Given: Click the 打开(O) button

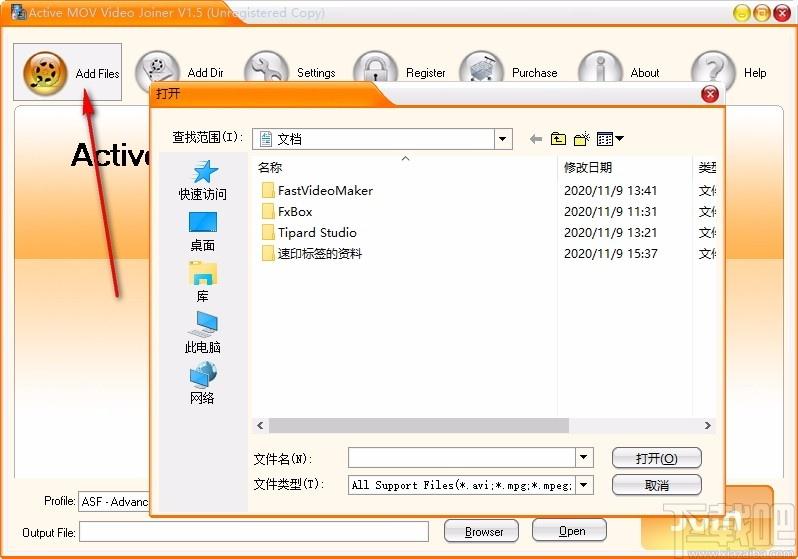Looking at the screenshot, I should pyautogui.click(x=657, y=458).
